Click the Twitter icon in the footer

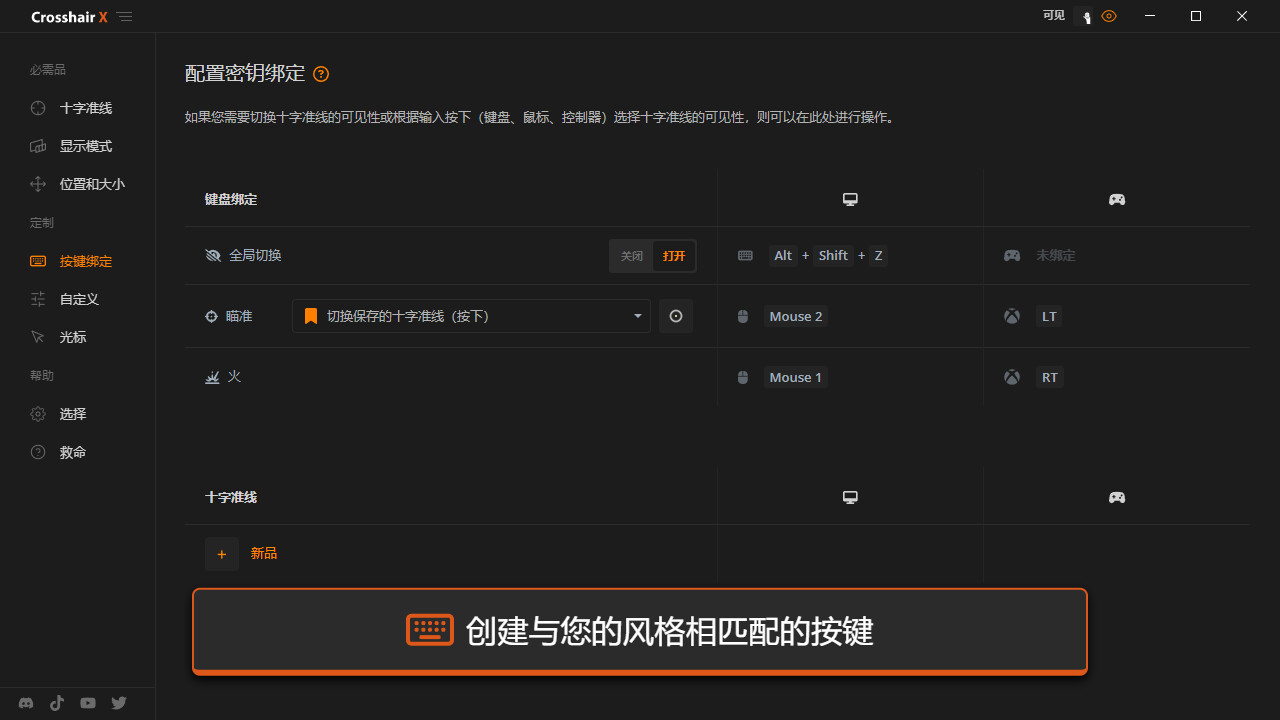pyautogui.click(x=118, y=703)
